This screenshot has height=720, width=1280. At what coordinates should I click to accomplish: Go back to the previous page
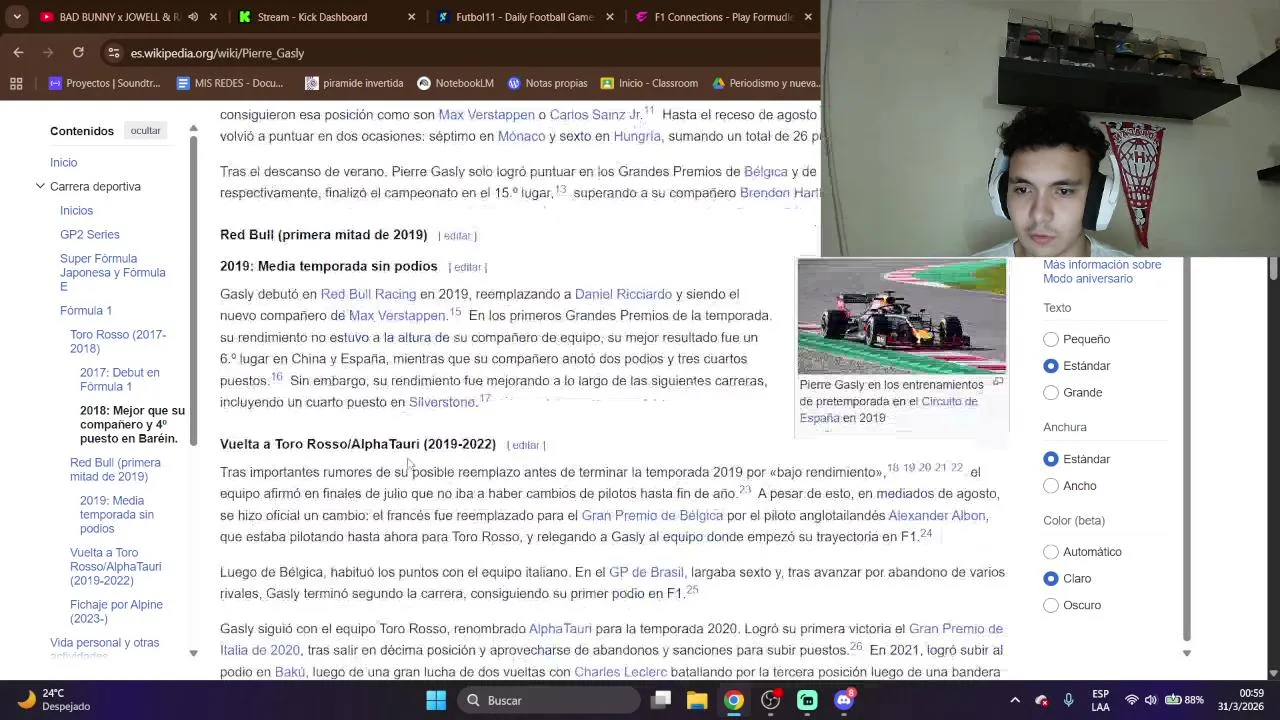19,52
